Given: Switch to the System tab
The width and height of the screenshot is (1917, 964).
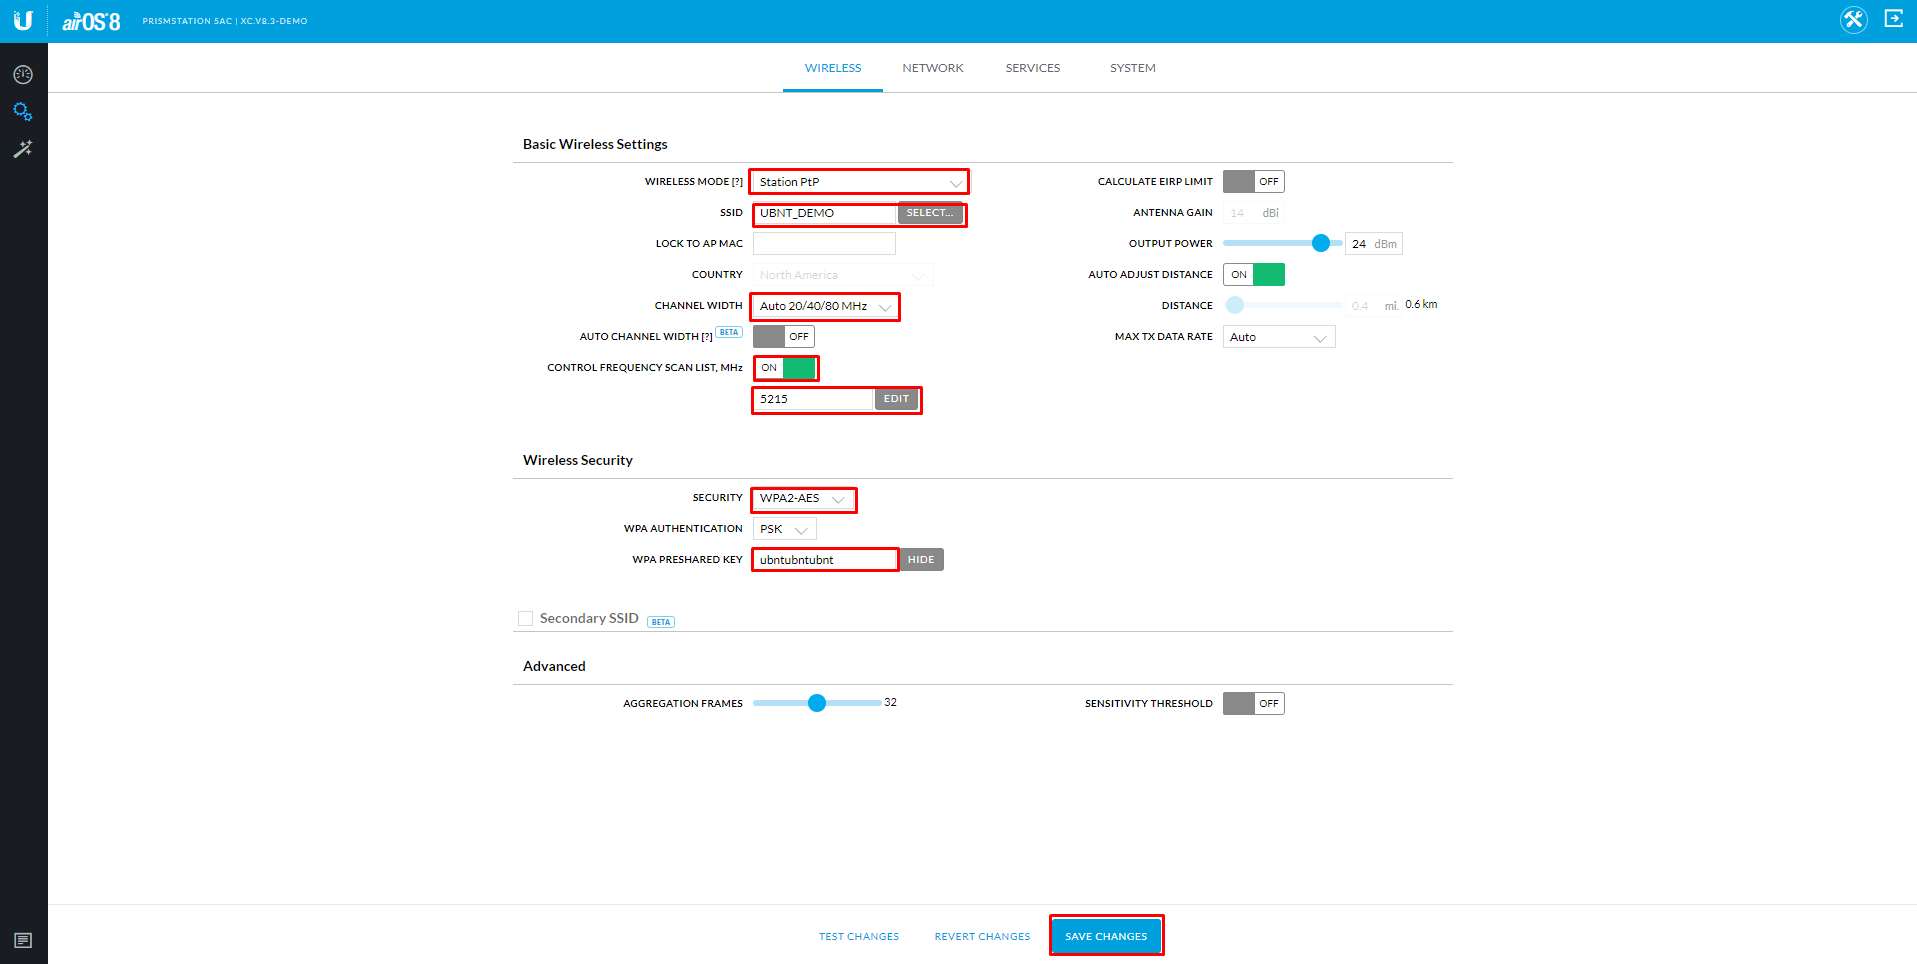Looking at the screenshot, I should (x=1132, y=68).
